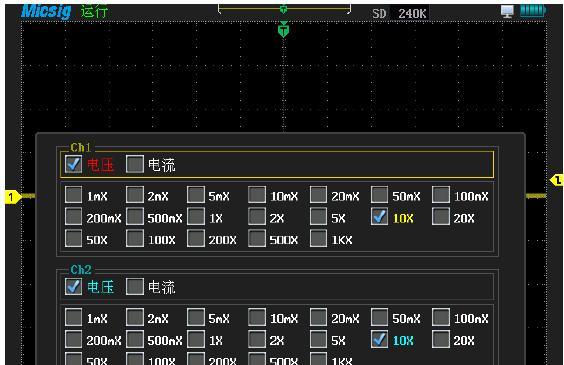This screenshot has width=564, height=365.
Task: Select Ch1 5X probe ratio
Action: coord(318,217)
